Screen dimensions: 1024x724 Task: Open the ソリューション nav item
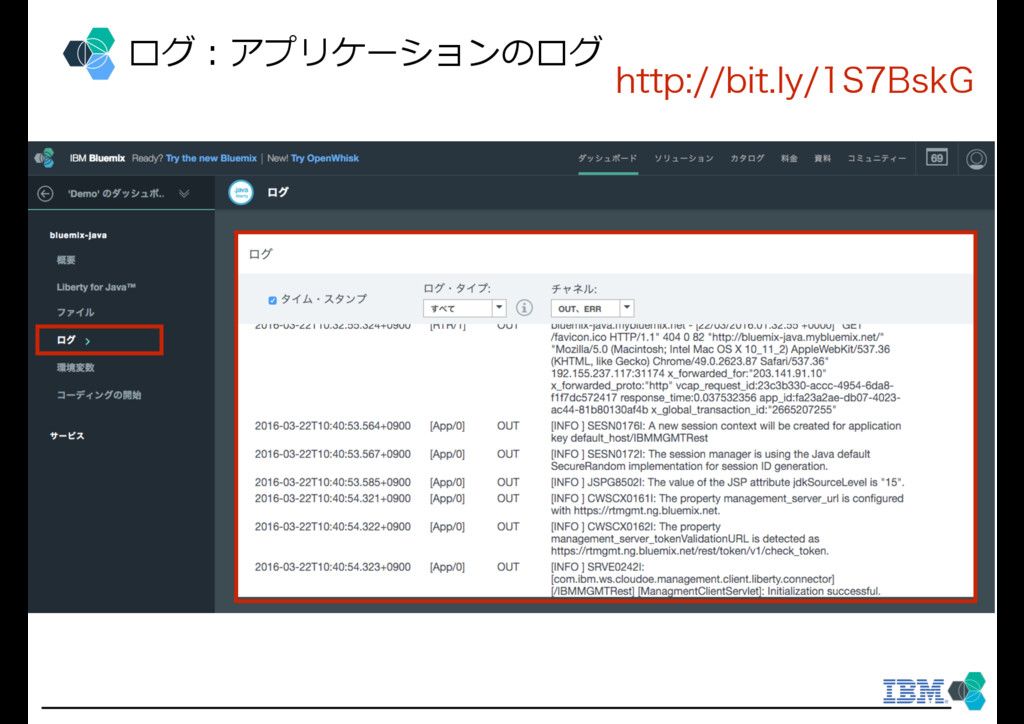pyautogui.click(x=684, y=158)
